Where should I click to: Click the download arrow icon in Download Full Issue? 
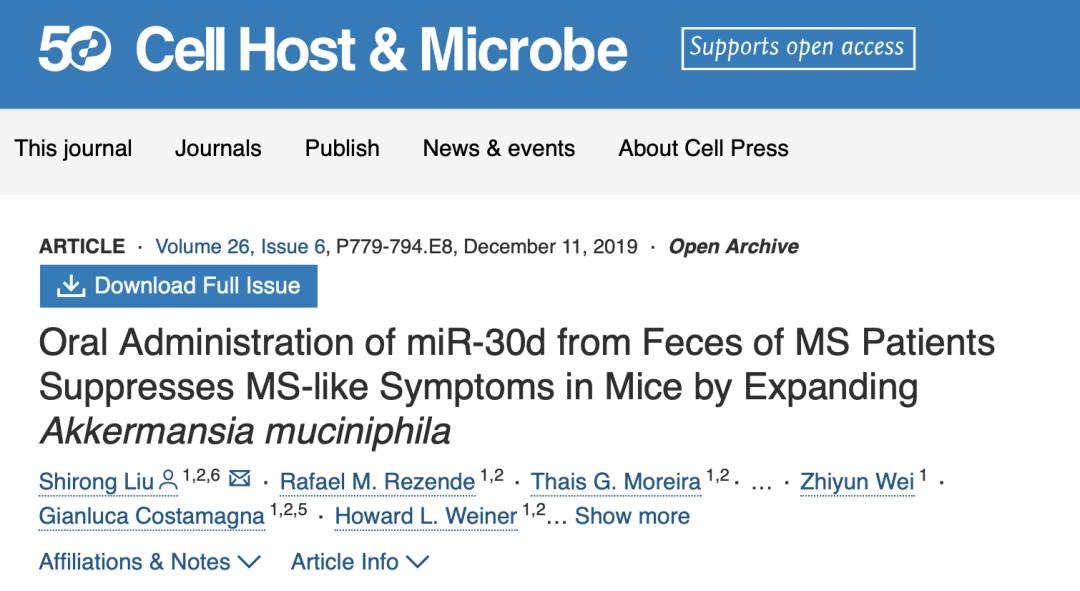point(71,286)
